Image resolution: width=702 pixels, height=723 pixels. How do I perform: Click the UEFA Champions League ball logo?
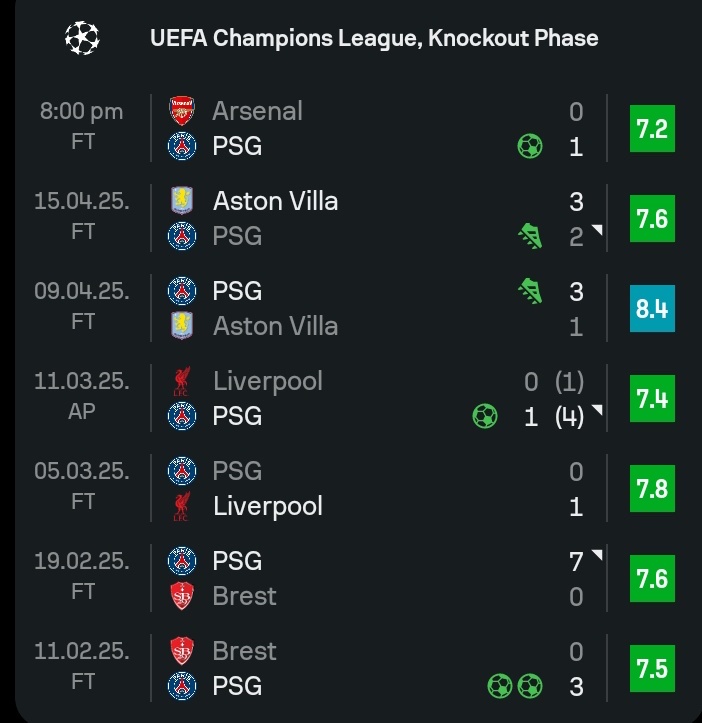[x=82, y=38]
